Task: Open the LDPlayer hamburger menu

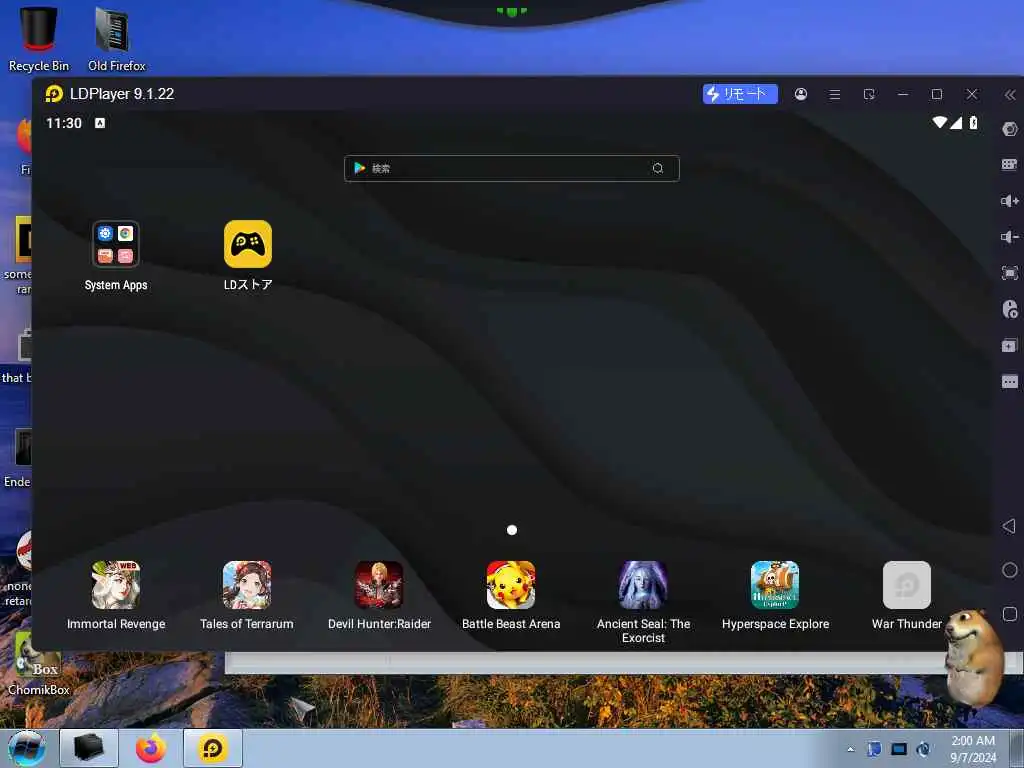Action: 835,95
